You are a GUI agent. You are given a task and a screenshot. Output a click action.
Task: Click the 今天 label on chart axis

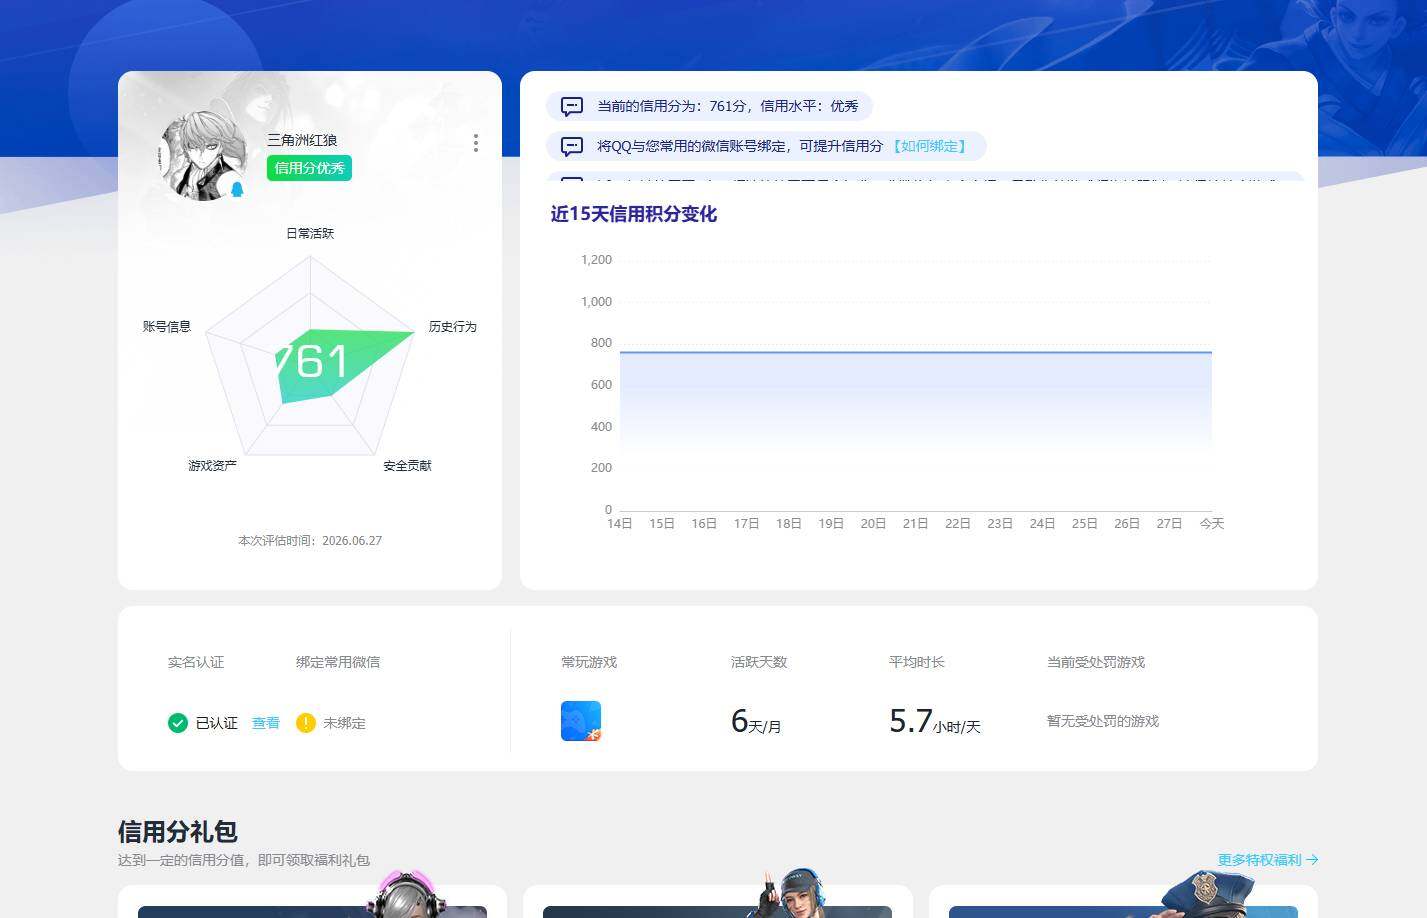tap(1212, 524)
